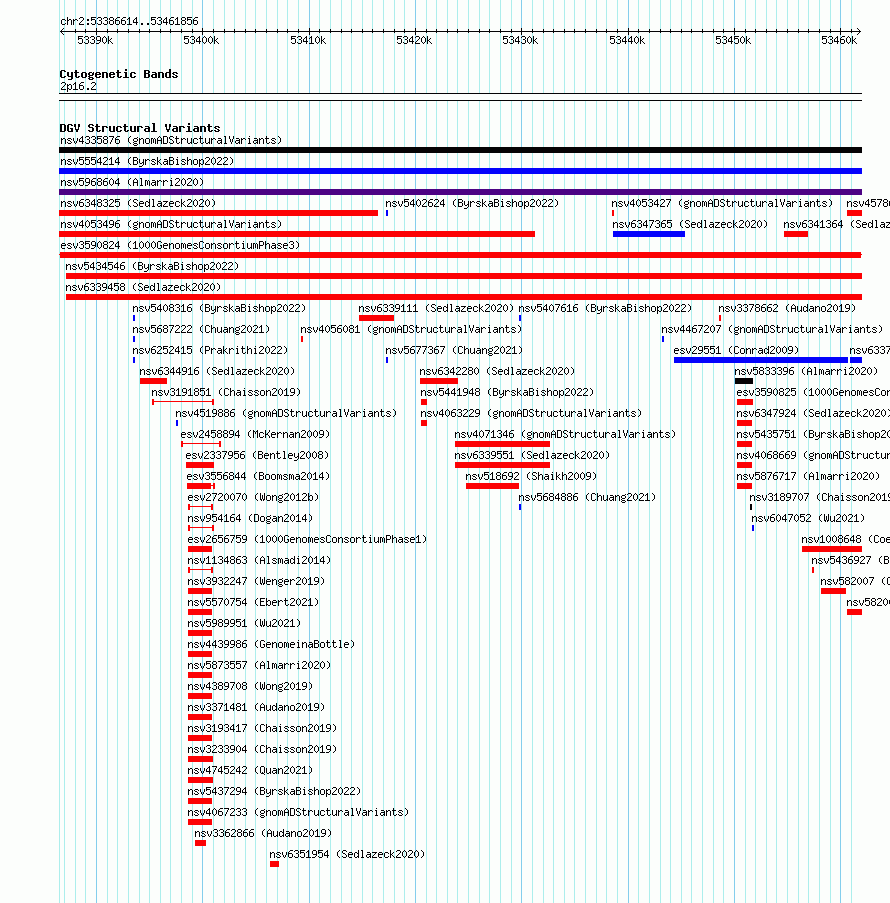
Task: Click the blue bar under esv29551
Action: coord(760,361)
